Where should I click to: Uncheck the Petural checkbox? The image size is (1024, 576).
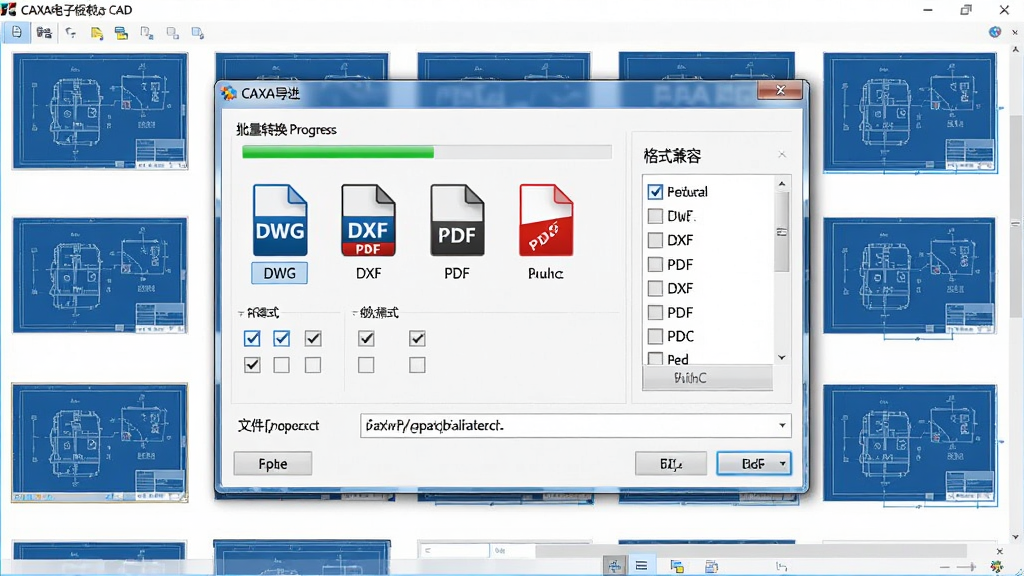pyautogui.click(x=655, y=191)
